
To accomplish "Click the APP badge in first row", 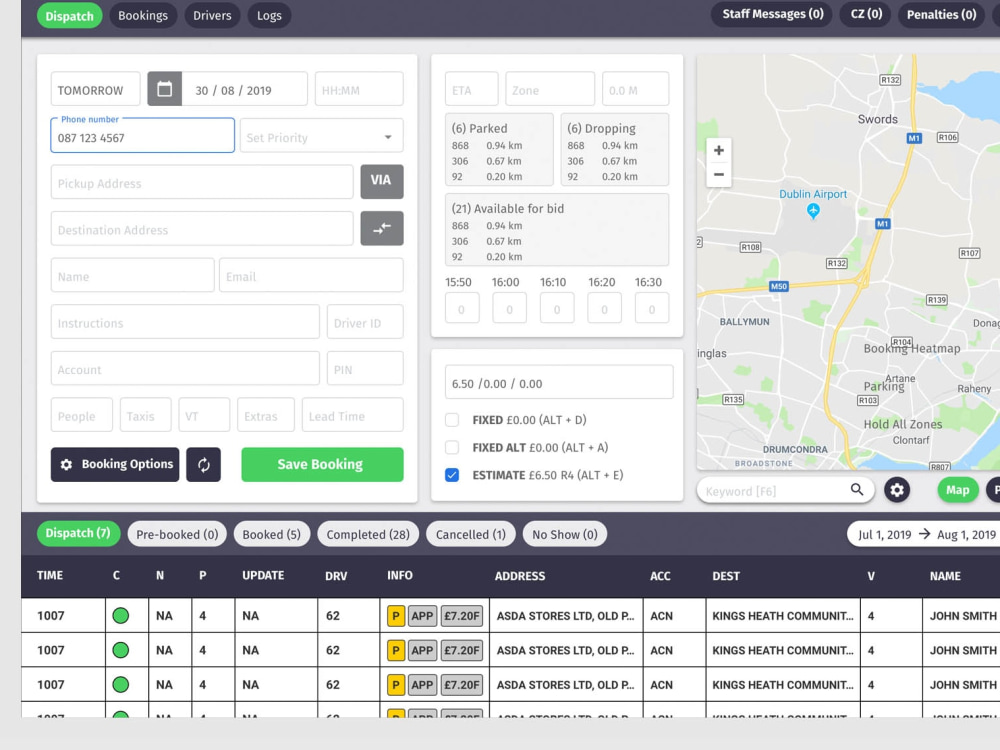I will (x=422, y=616).
